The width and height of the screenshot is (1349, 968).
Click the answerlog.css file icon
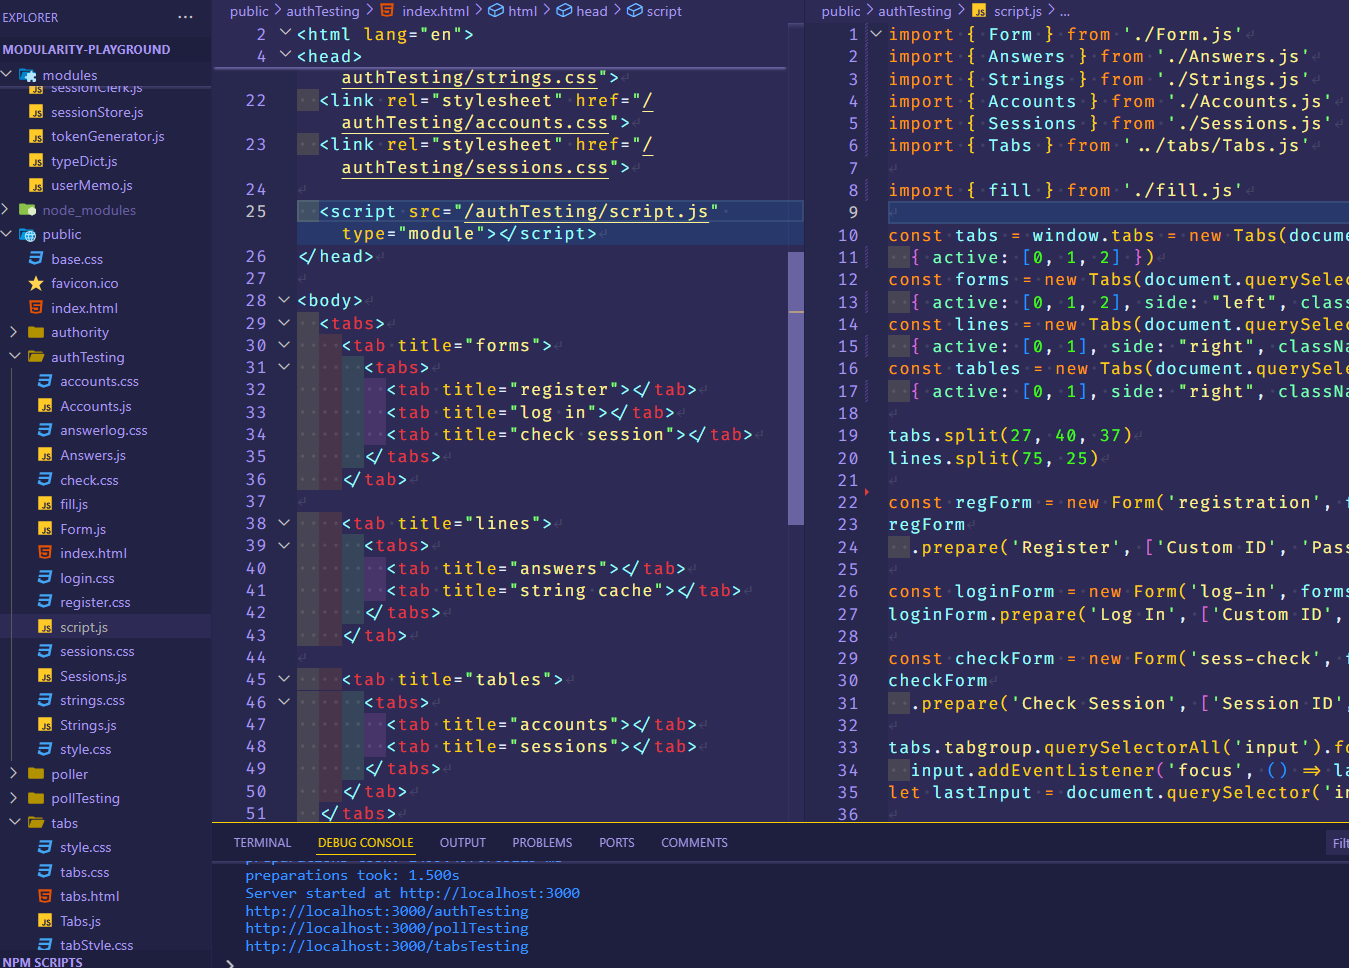coord(45,430)
